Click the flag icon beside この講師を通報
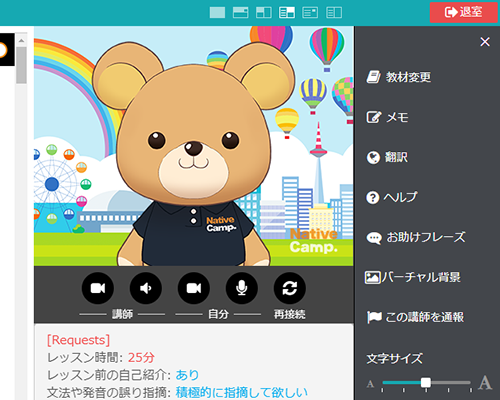 tap(374, 317)
